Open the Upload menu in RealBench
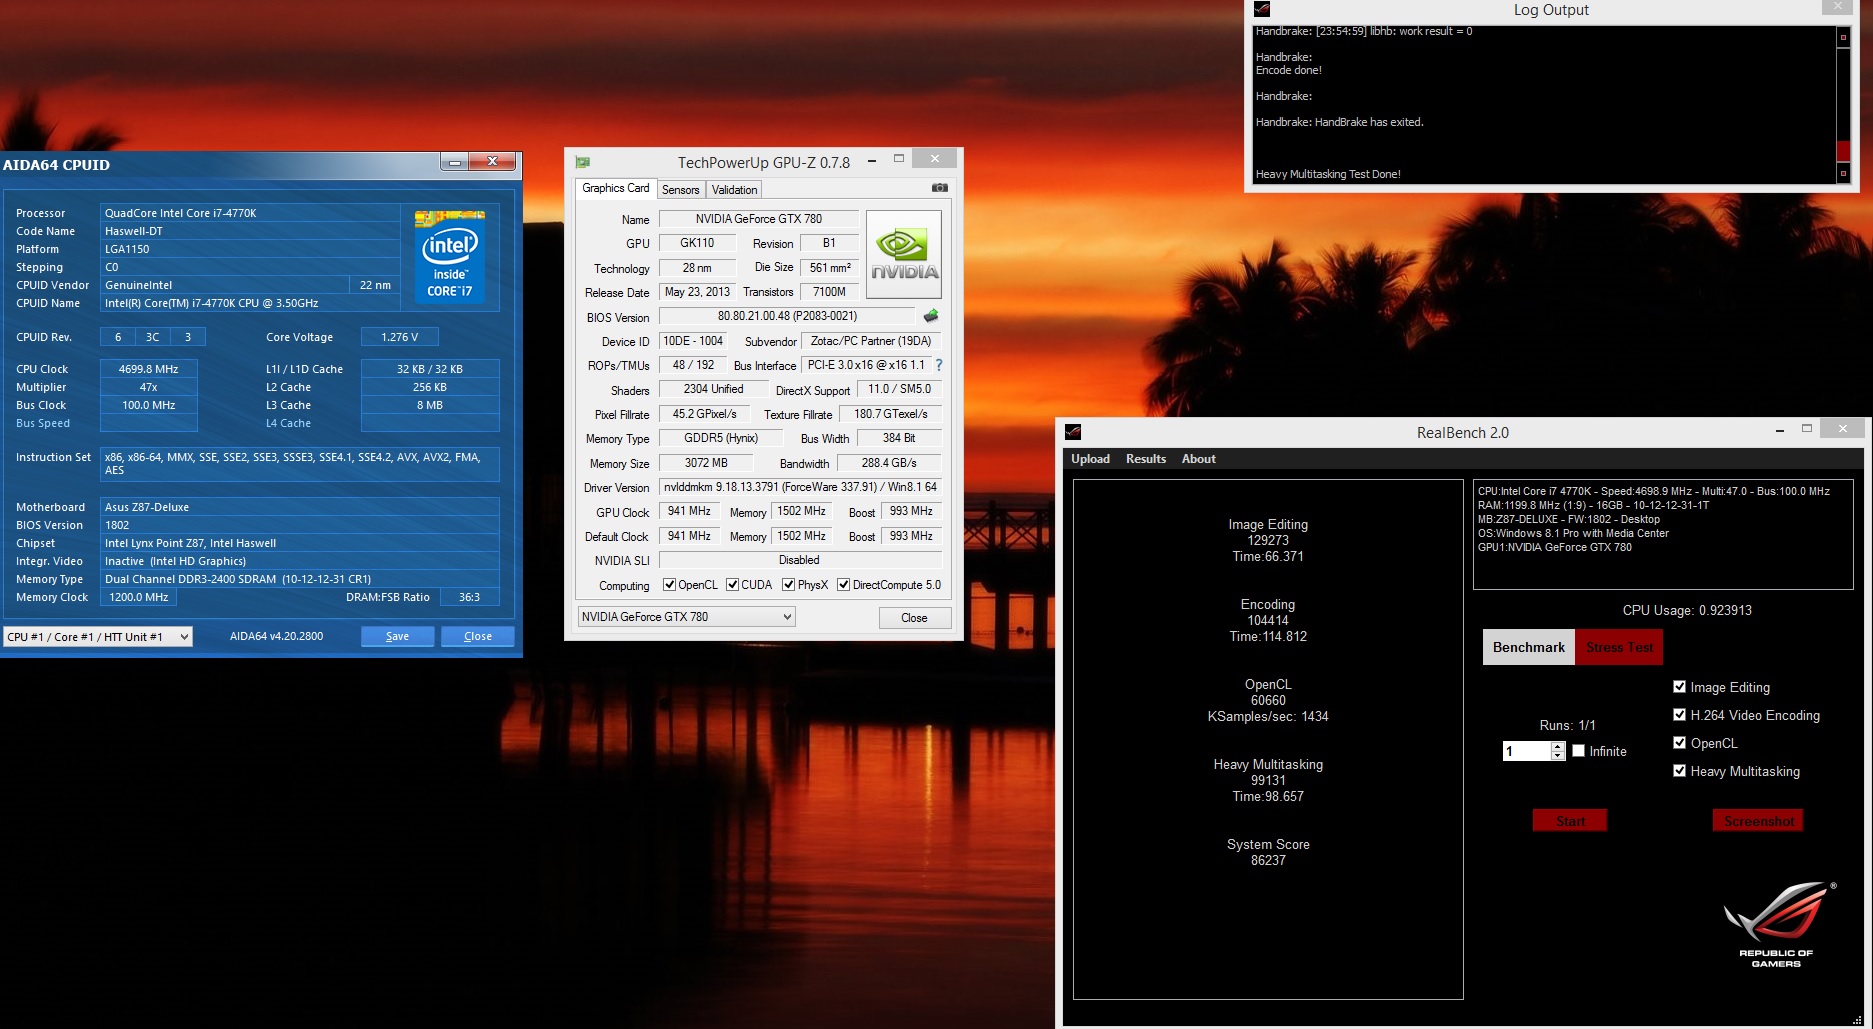1873x1029 pixels. point(1090,459)
